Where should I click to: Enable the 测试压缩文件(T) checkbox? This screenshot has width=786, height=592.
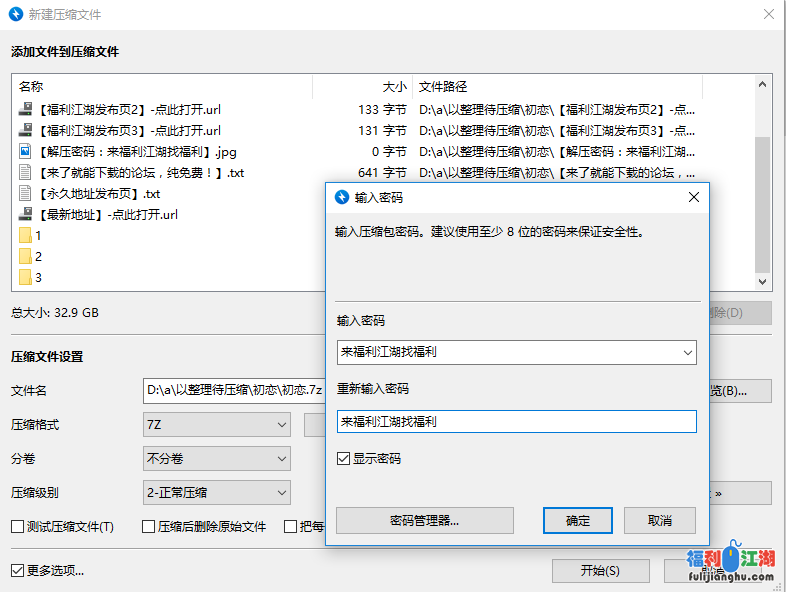[x=18, y=527]
